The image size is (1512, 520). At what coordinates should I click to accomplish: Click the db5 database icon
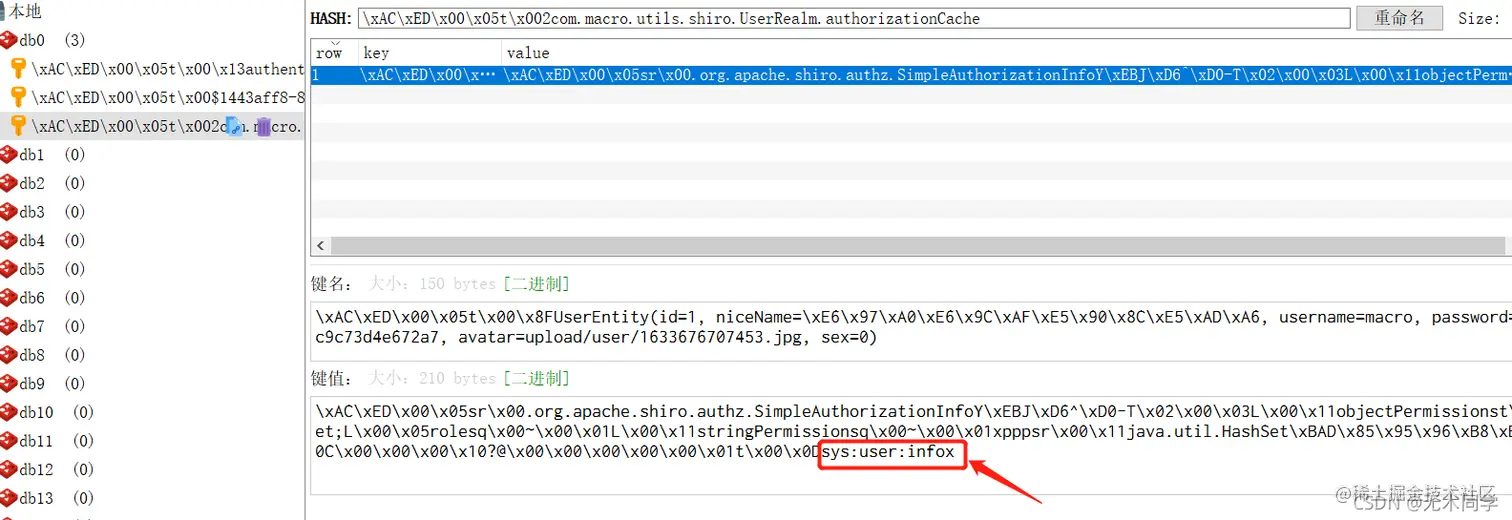click(9, 269)
